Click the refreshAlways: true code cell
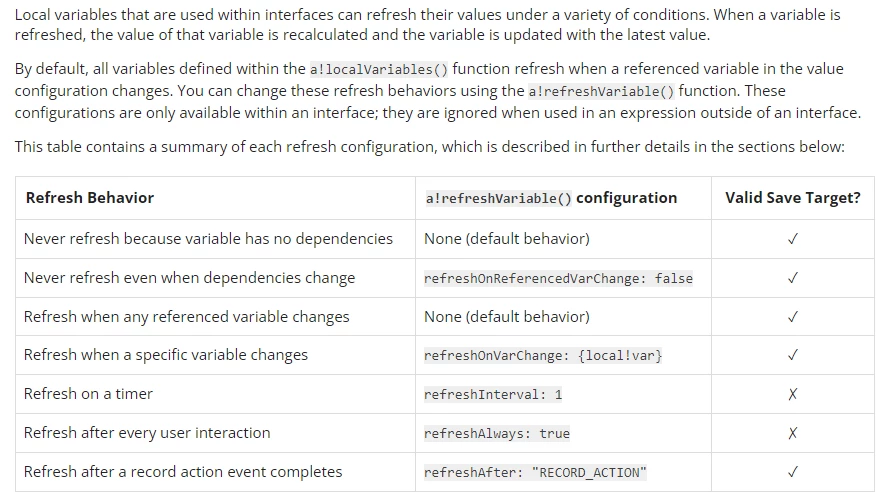Screen dimensions: 891x502 (497, 434)
